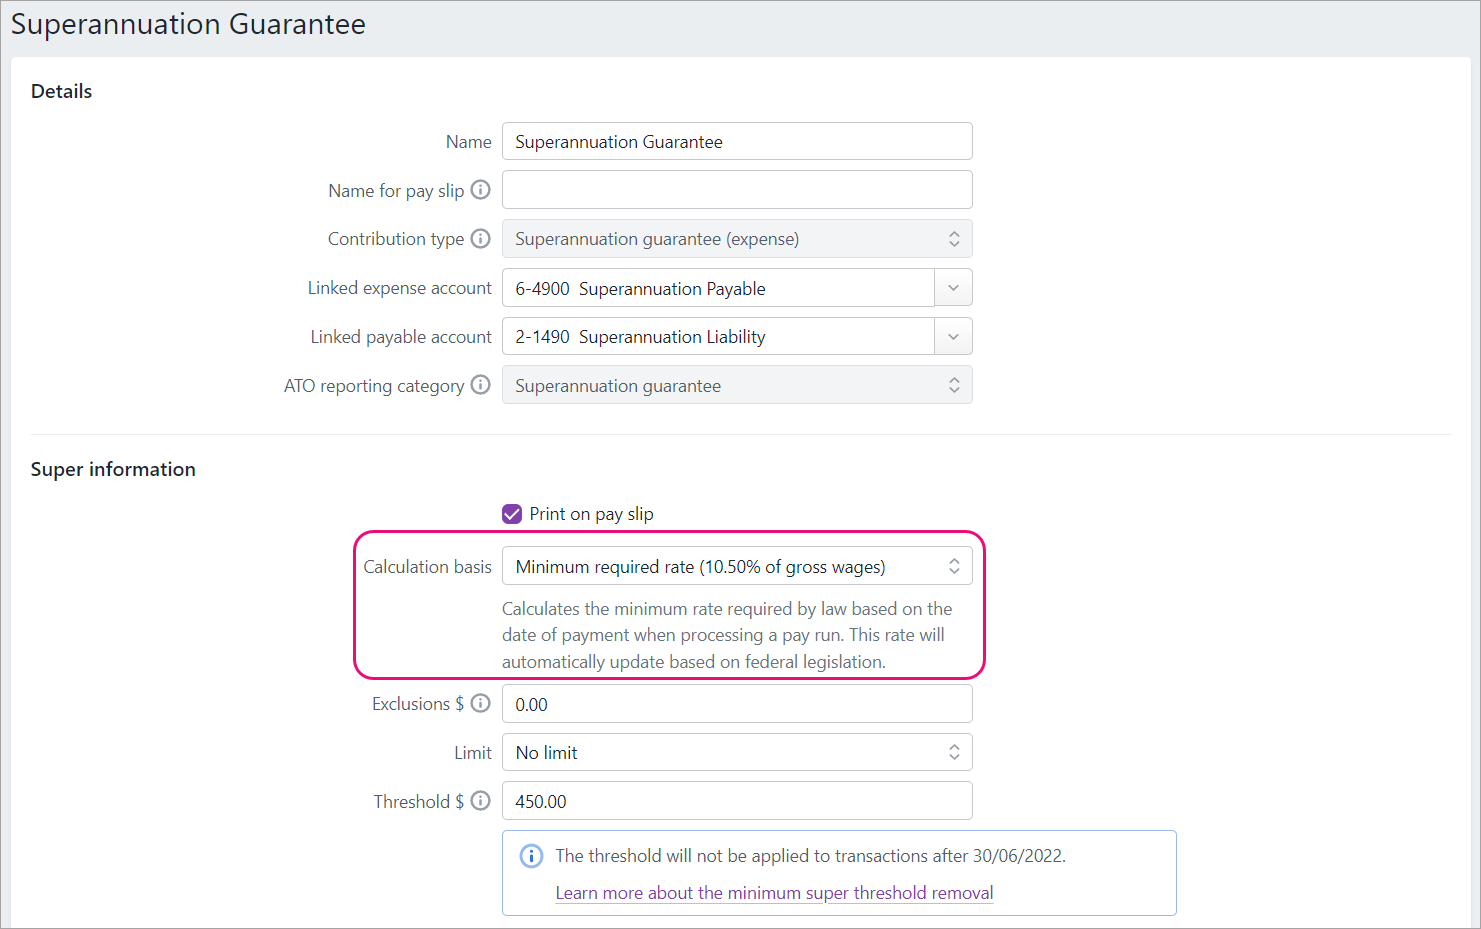
Task: Click the info icon beside Exclusions $
Action: 481,704
